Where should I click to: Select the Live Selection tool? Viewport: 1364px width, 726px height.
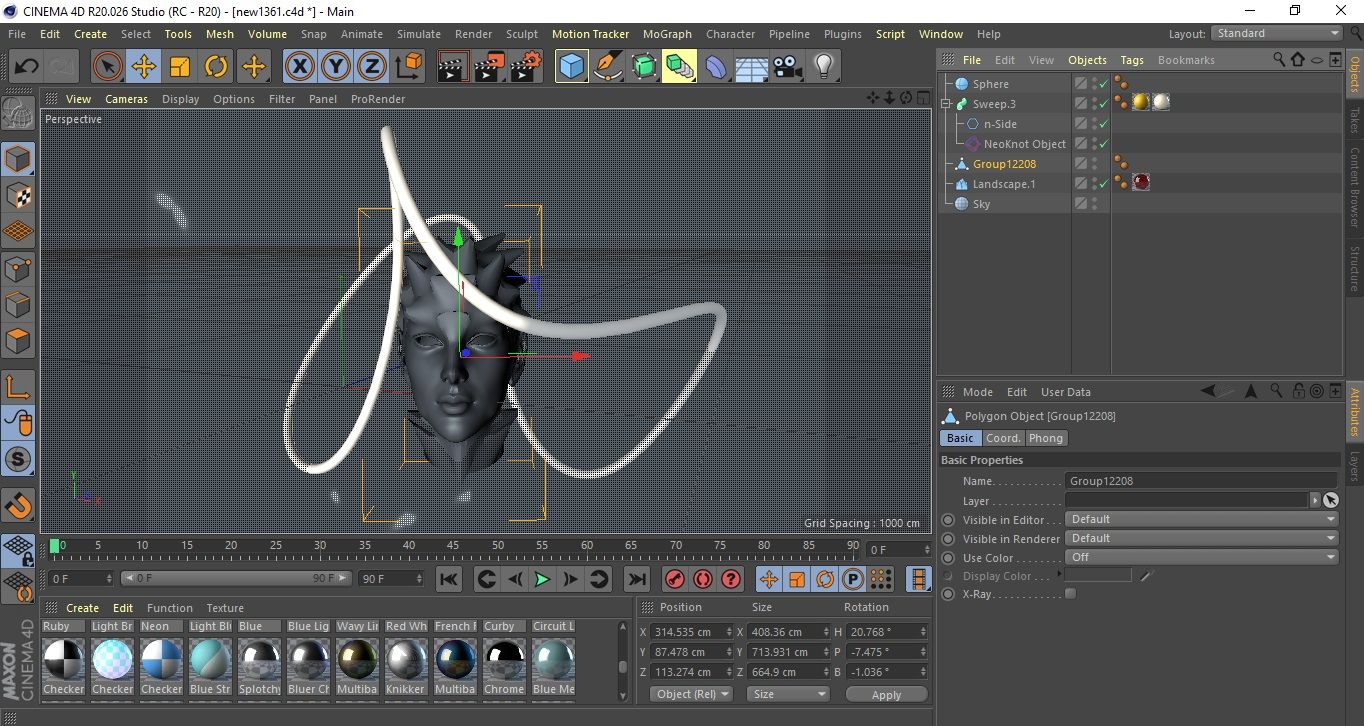(108, 67)
